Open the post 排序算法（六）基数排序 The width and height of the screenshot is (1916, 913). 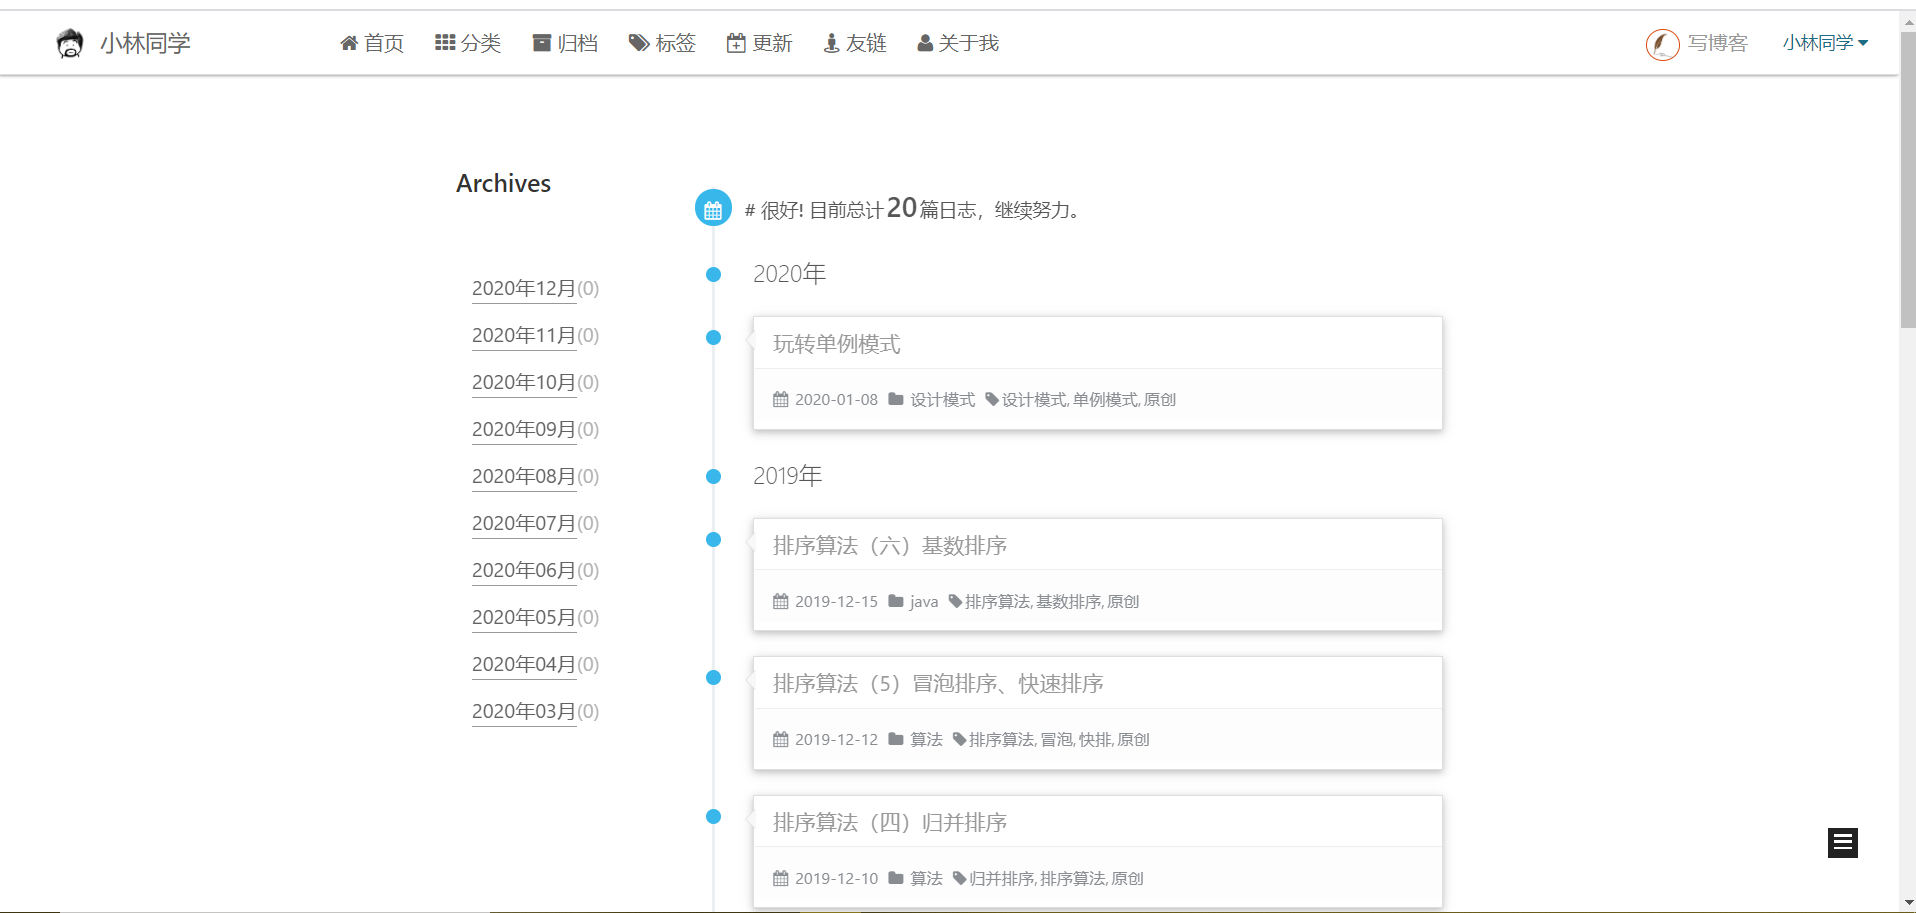[890, 546]
